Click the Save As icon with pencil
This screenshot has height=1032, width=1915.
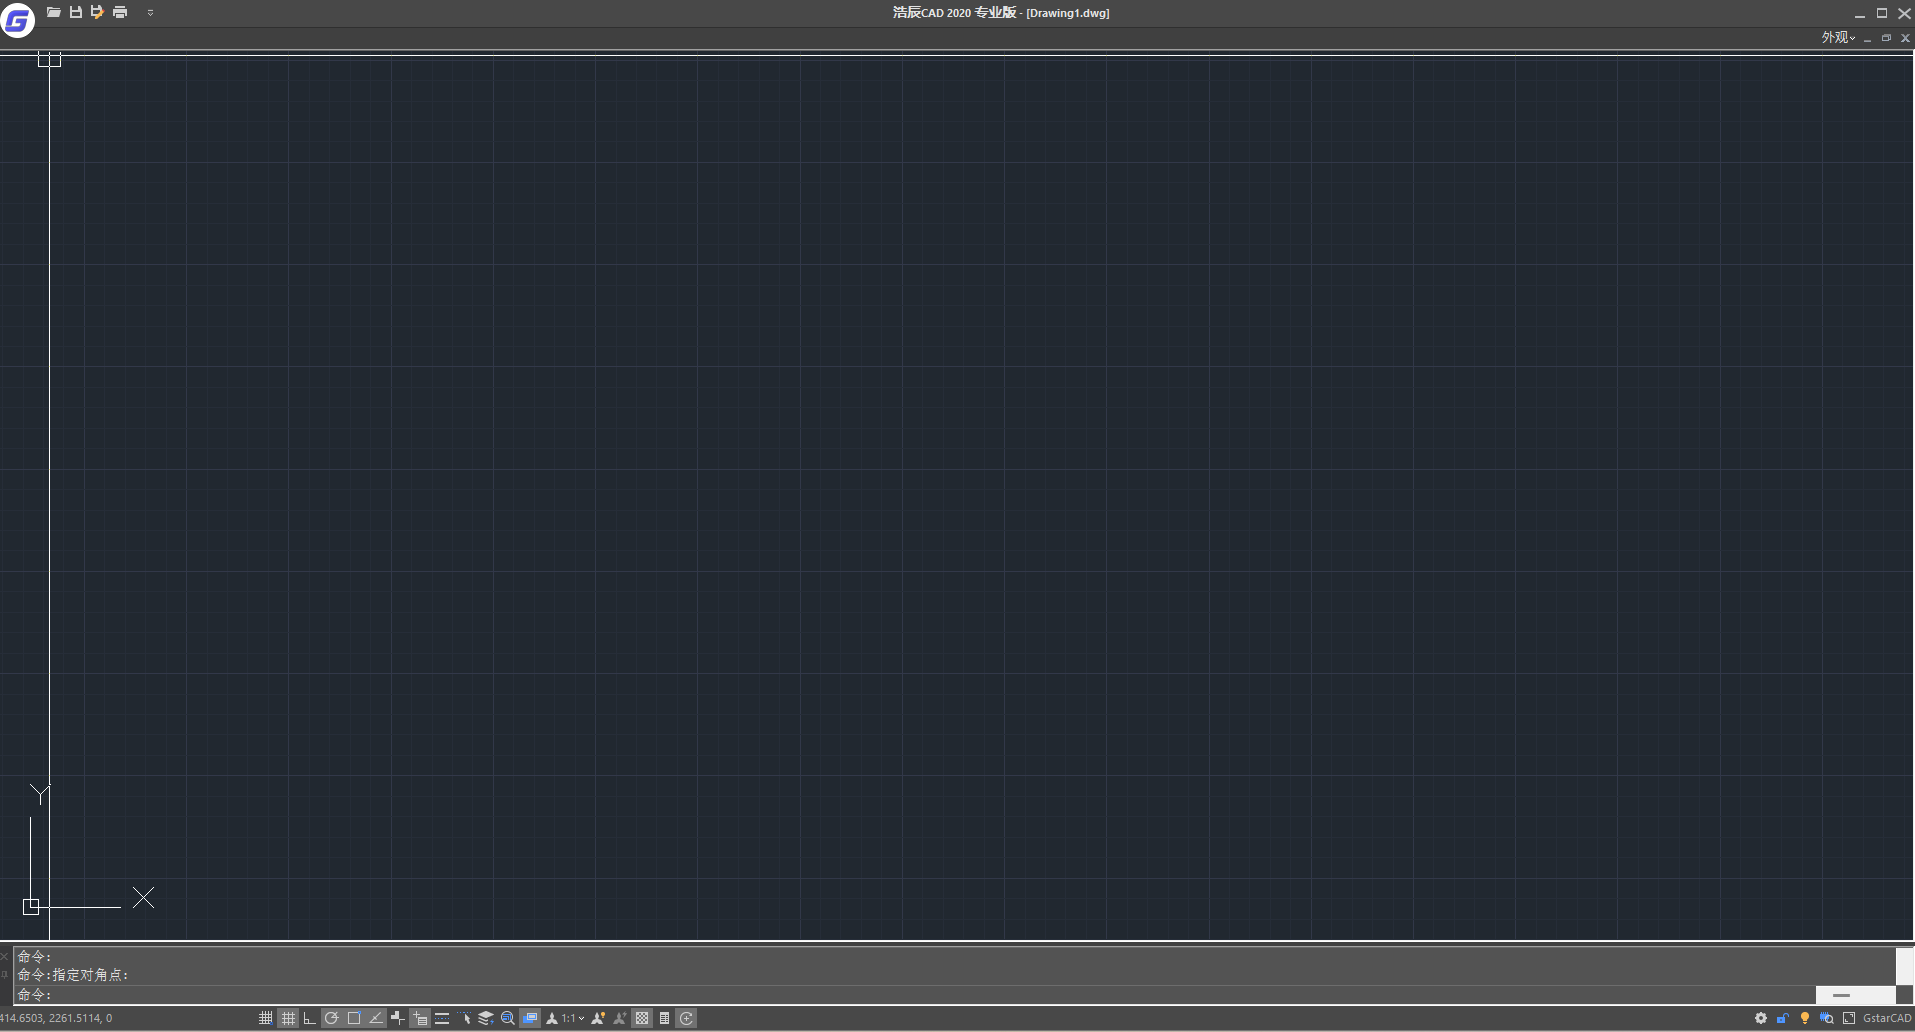(x=97, y=12)
